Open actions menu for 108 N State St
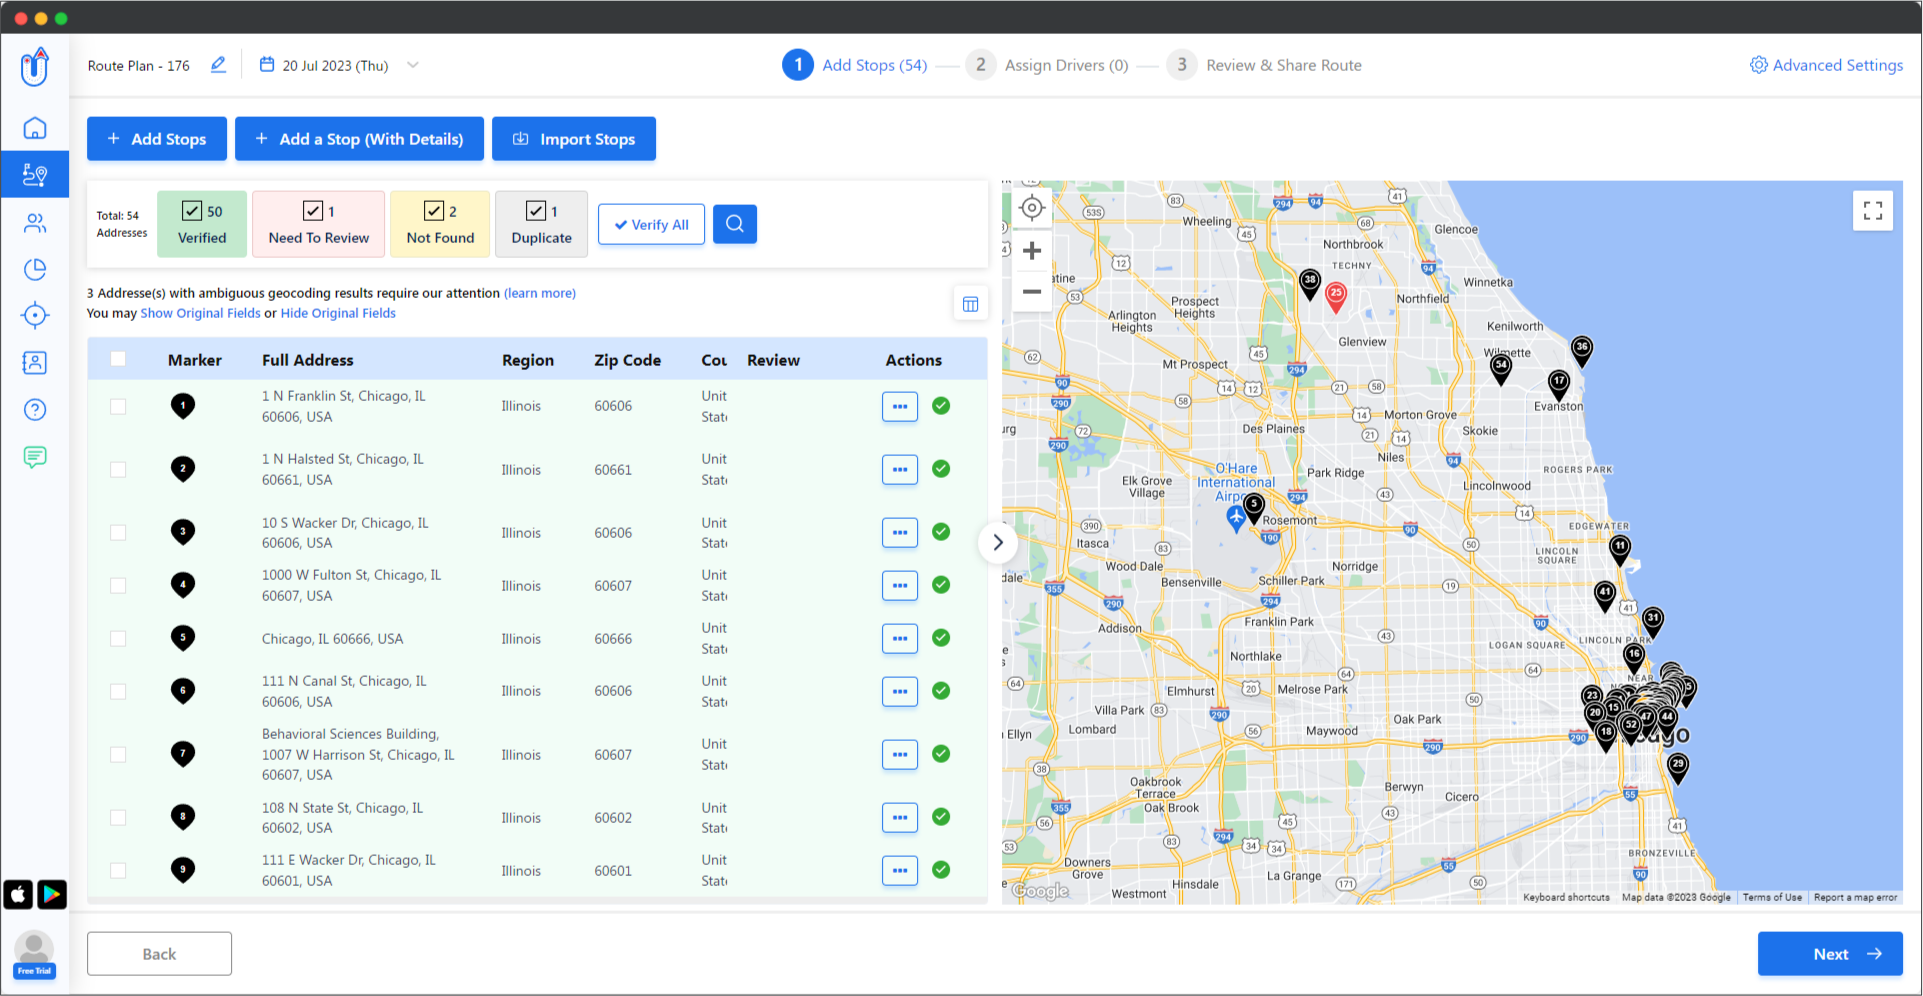This screenshot has width=1923, height=996. 900,817
